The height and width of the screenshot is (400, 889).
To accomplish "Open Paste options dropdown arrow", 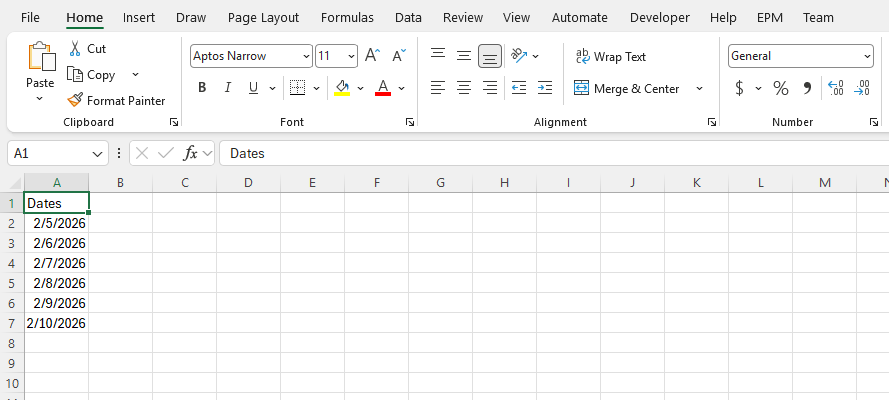I will pos(40,99).
